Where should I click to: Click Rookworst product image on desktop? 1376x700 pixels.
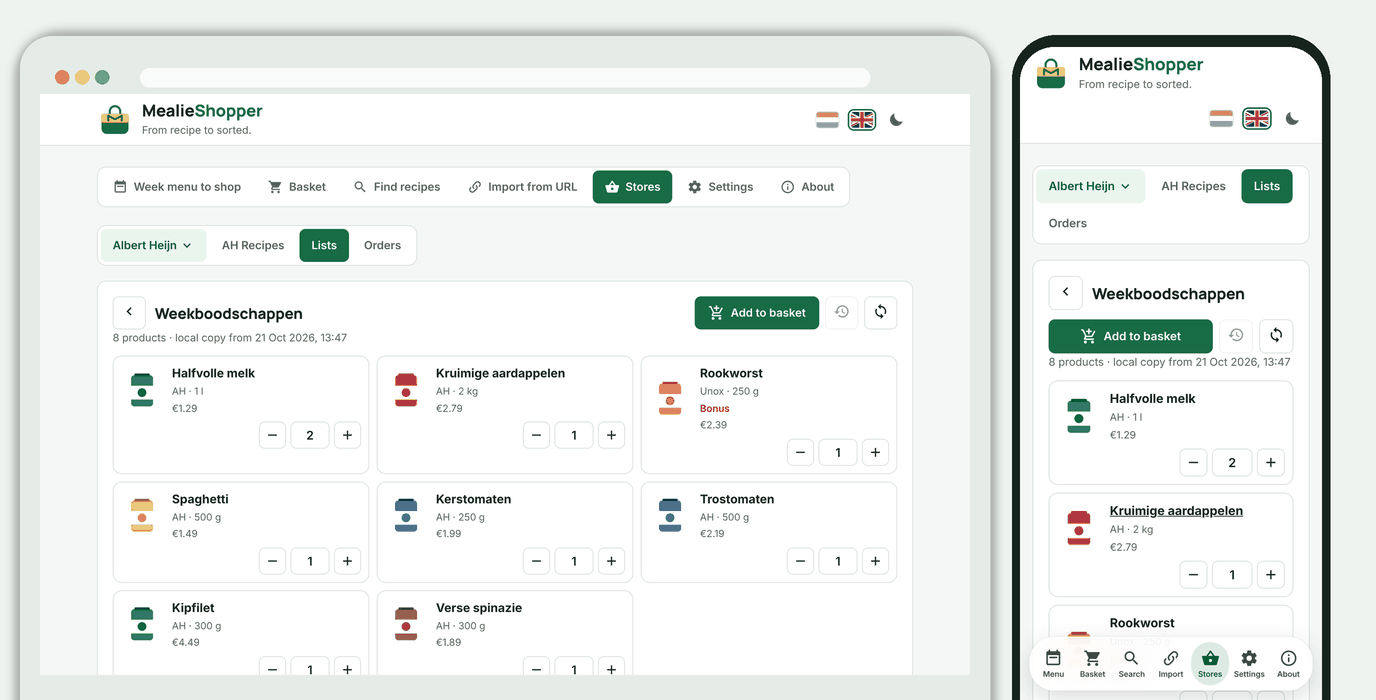click(670, 398)
